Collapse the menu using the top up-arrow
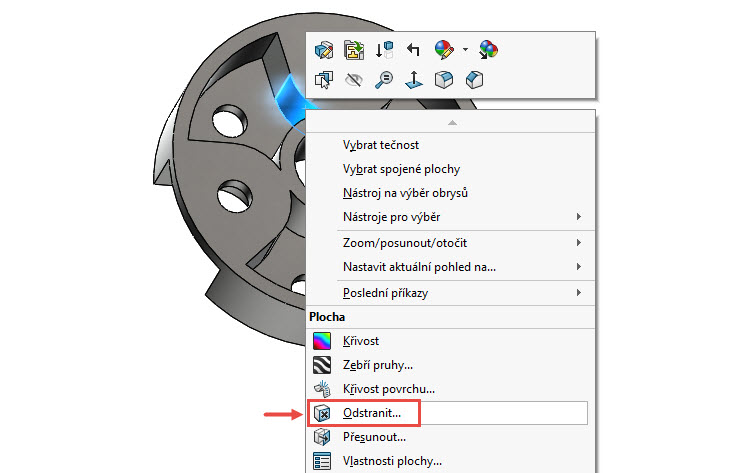Screen dimensions: 750x473 pos(452,123)
